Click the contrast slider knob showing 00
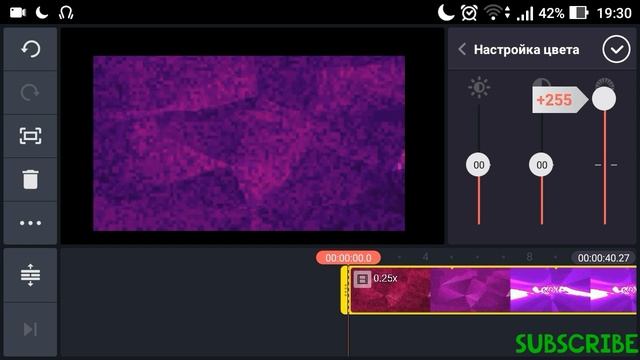640x360 pixels. 541,165
